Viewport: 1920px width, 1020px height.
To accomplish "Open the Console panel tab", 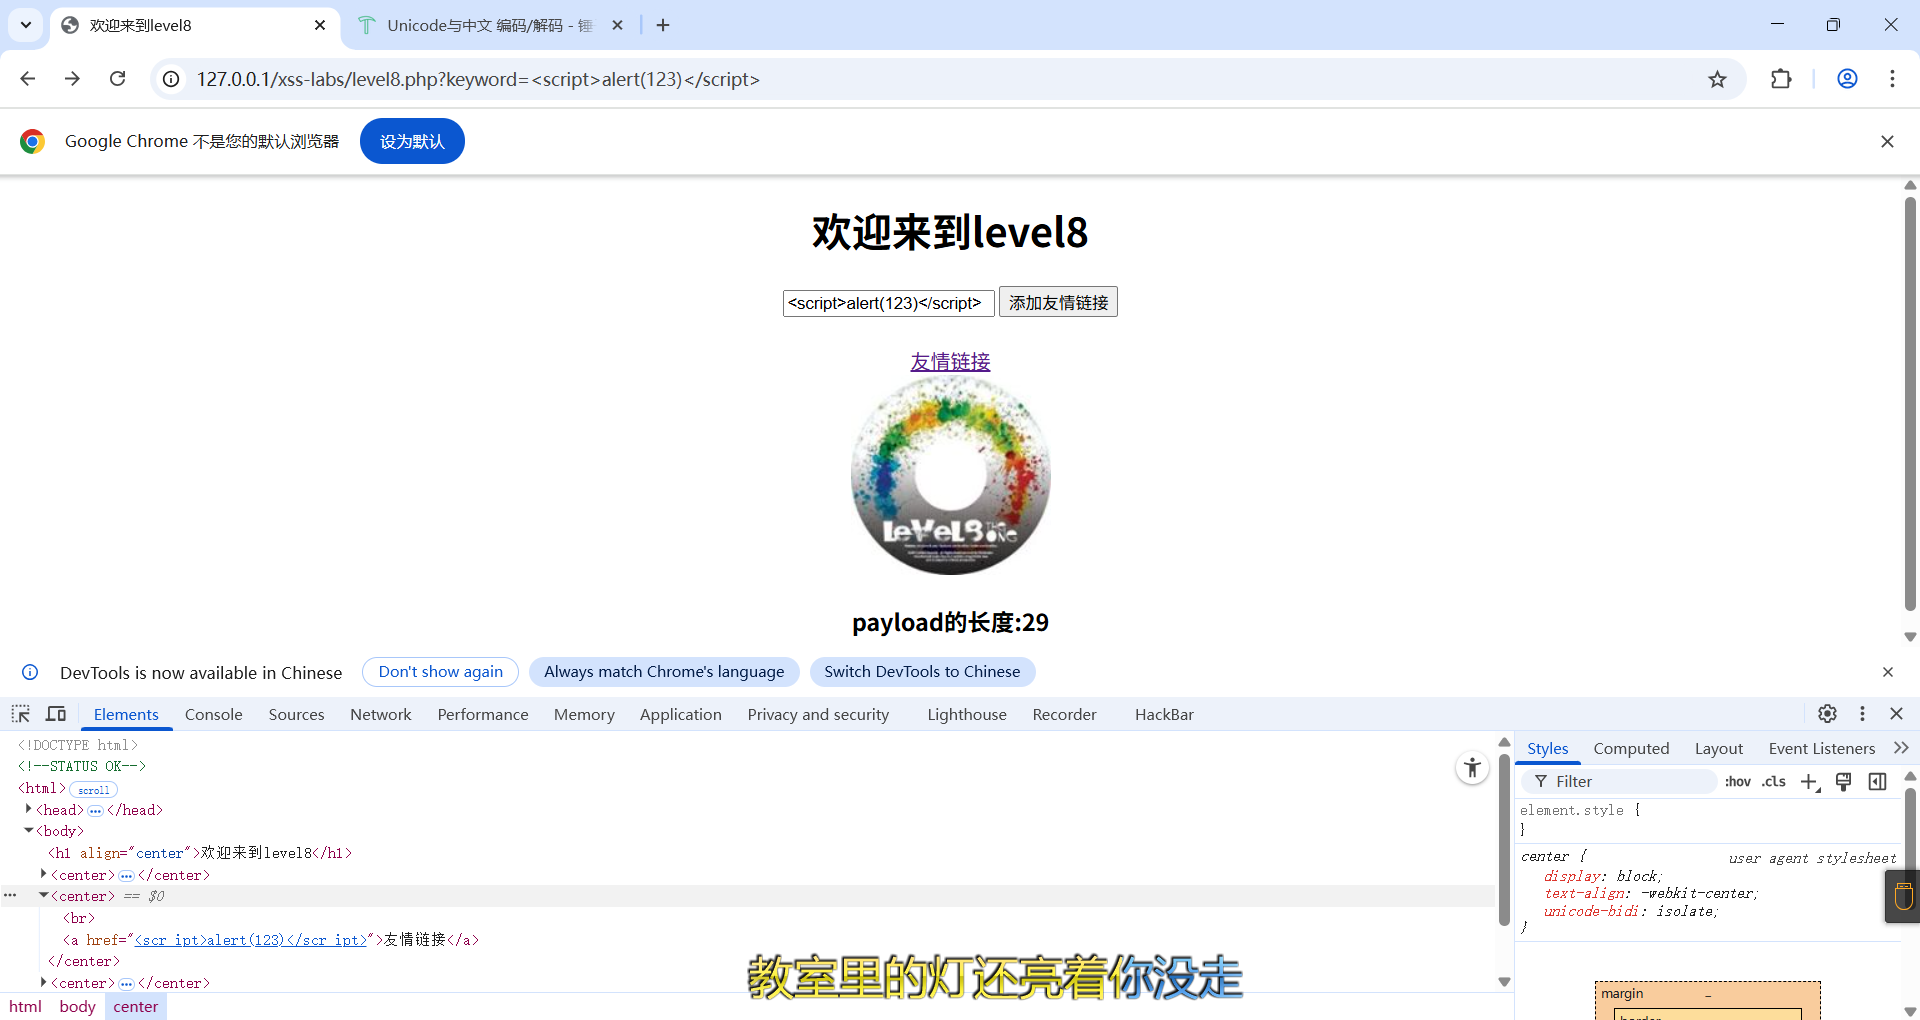I will click(x=214, y=714).
